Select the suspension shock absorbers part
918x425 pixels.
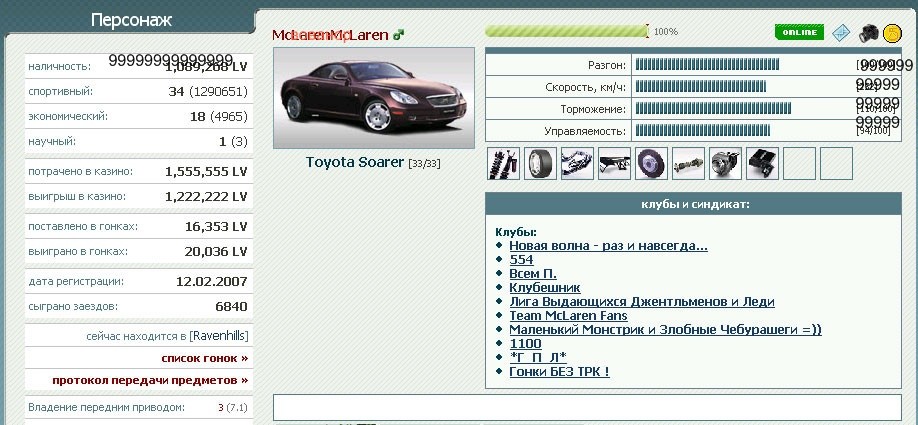click(x=503, y=163)
